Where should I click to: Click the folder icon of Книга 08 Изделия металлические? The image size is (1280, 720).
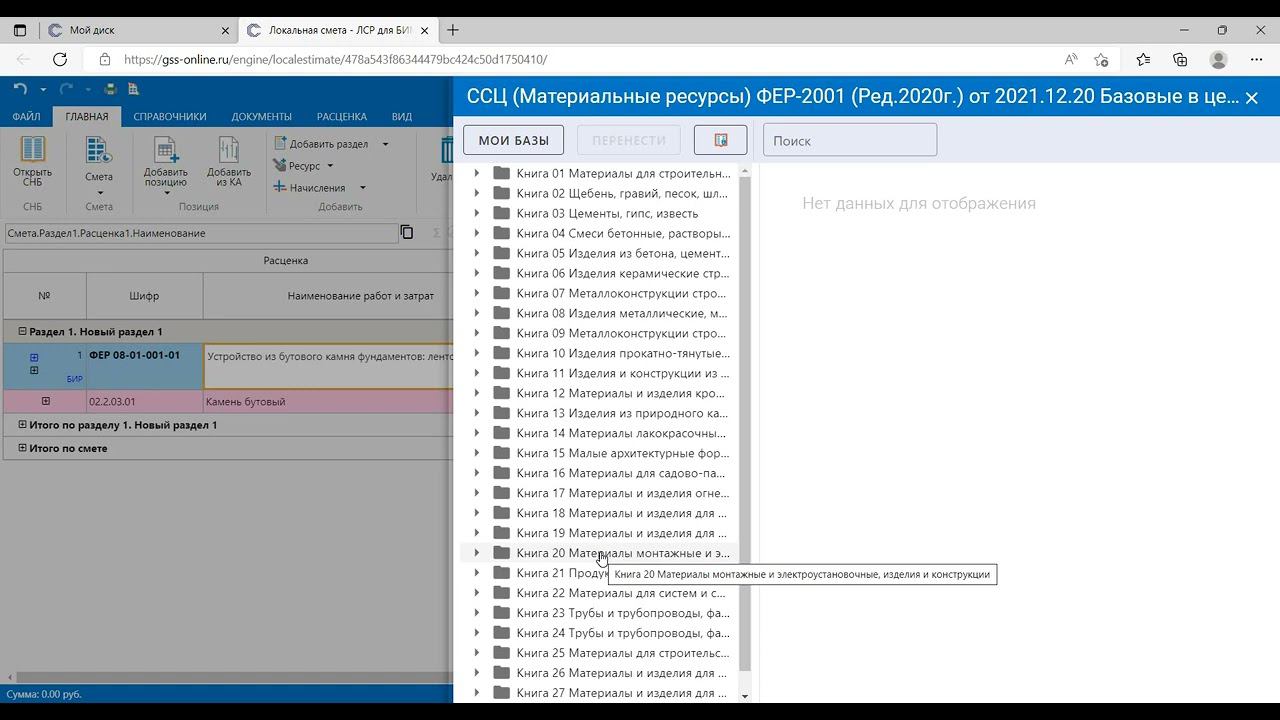pos(502,313)
